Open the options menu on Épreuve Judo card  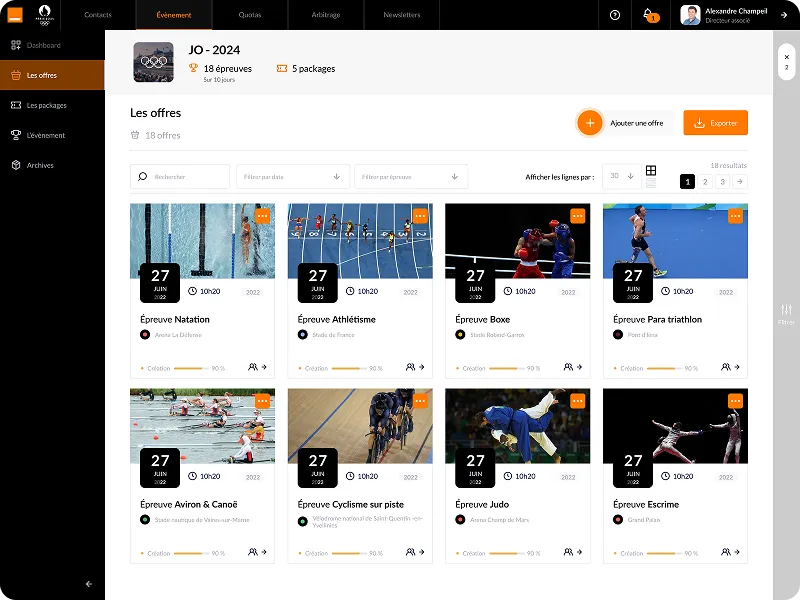click(x=578, y=401)
